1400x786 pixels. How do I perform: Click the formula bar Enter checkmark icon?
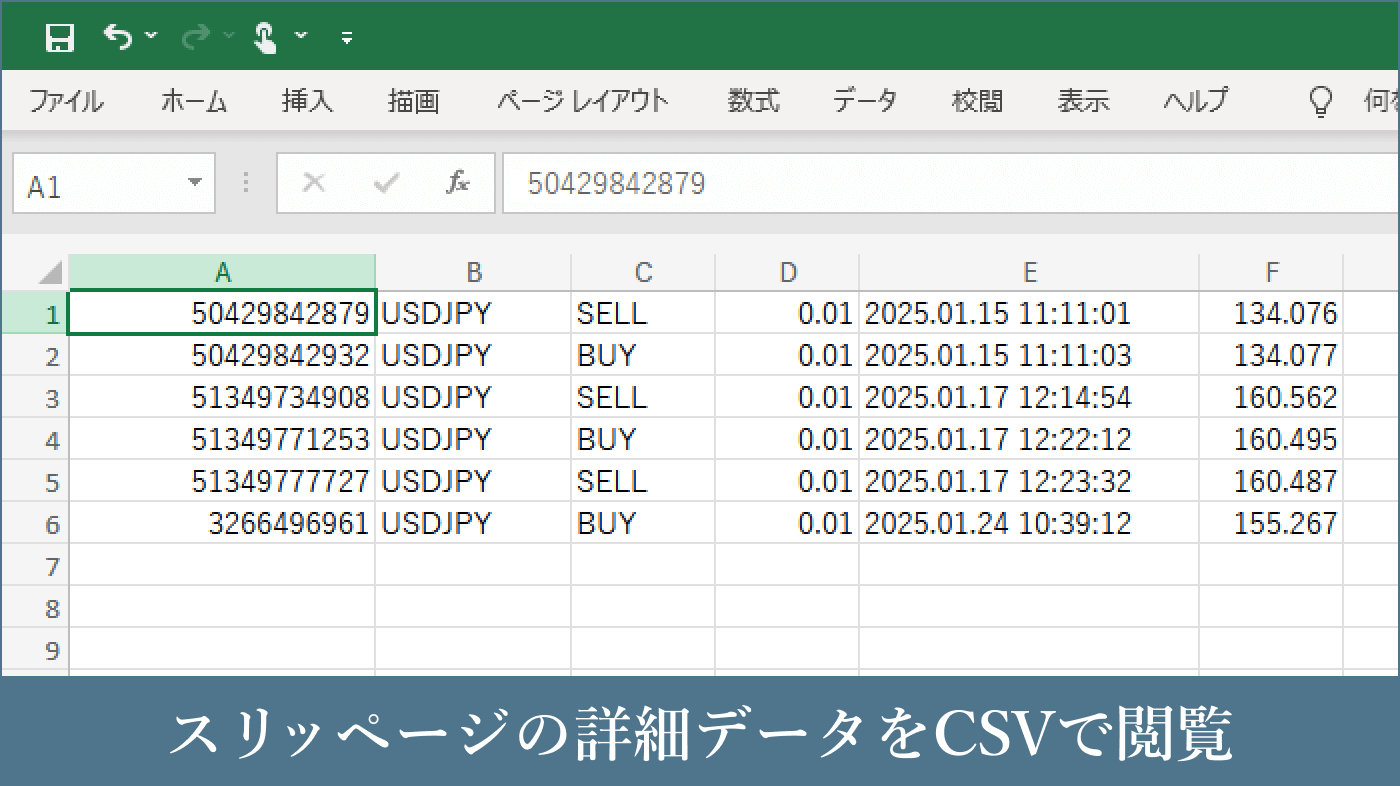click(386, 182)
